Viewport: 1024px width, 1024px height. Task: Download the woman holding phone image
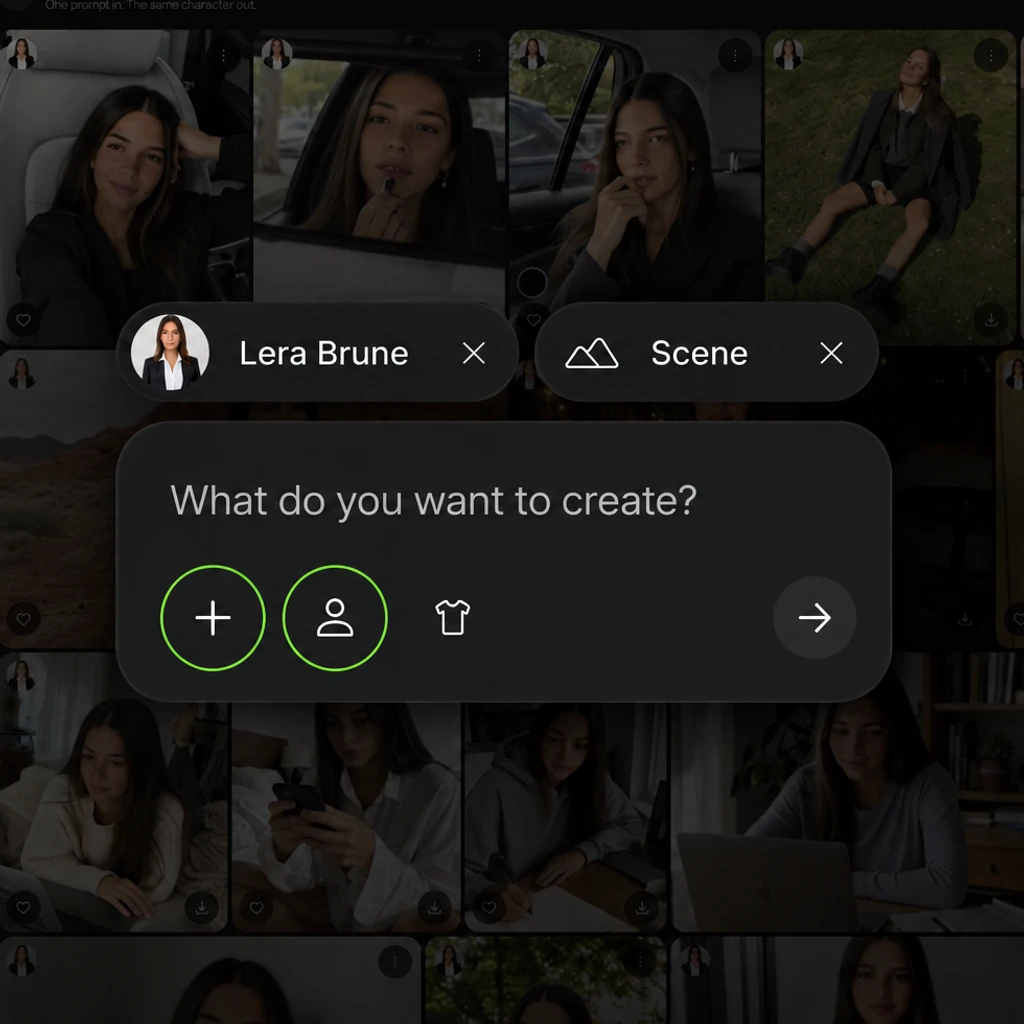click(434, 907)
